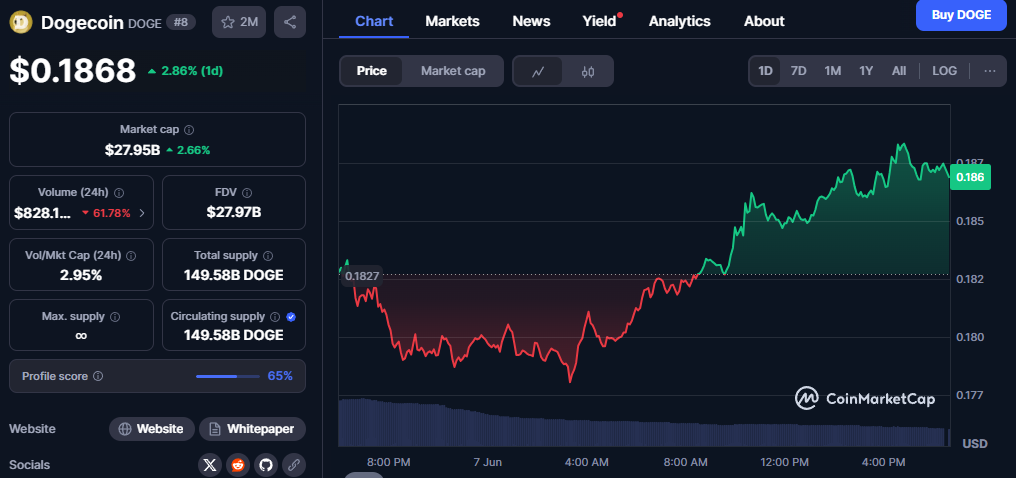1016x478 pixels.
Task: Show Circulating supply info icon
Action: 275,317
